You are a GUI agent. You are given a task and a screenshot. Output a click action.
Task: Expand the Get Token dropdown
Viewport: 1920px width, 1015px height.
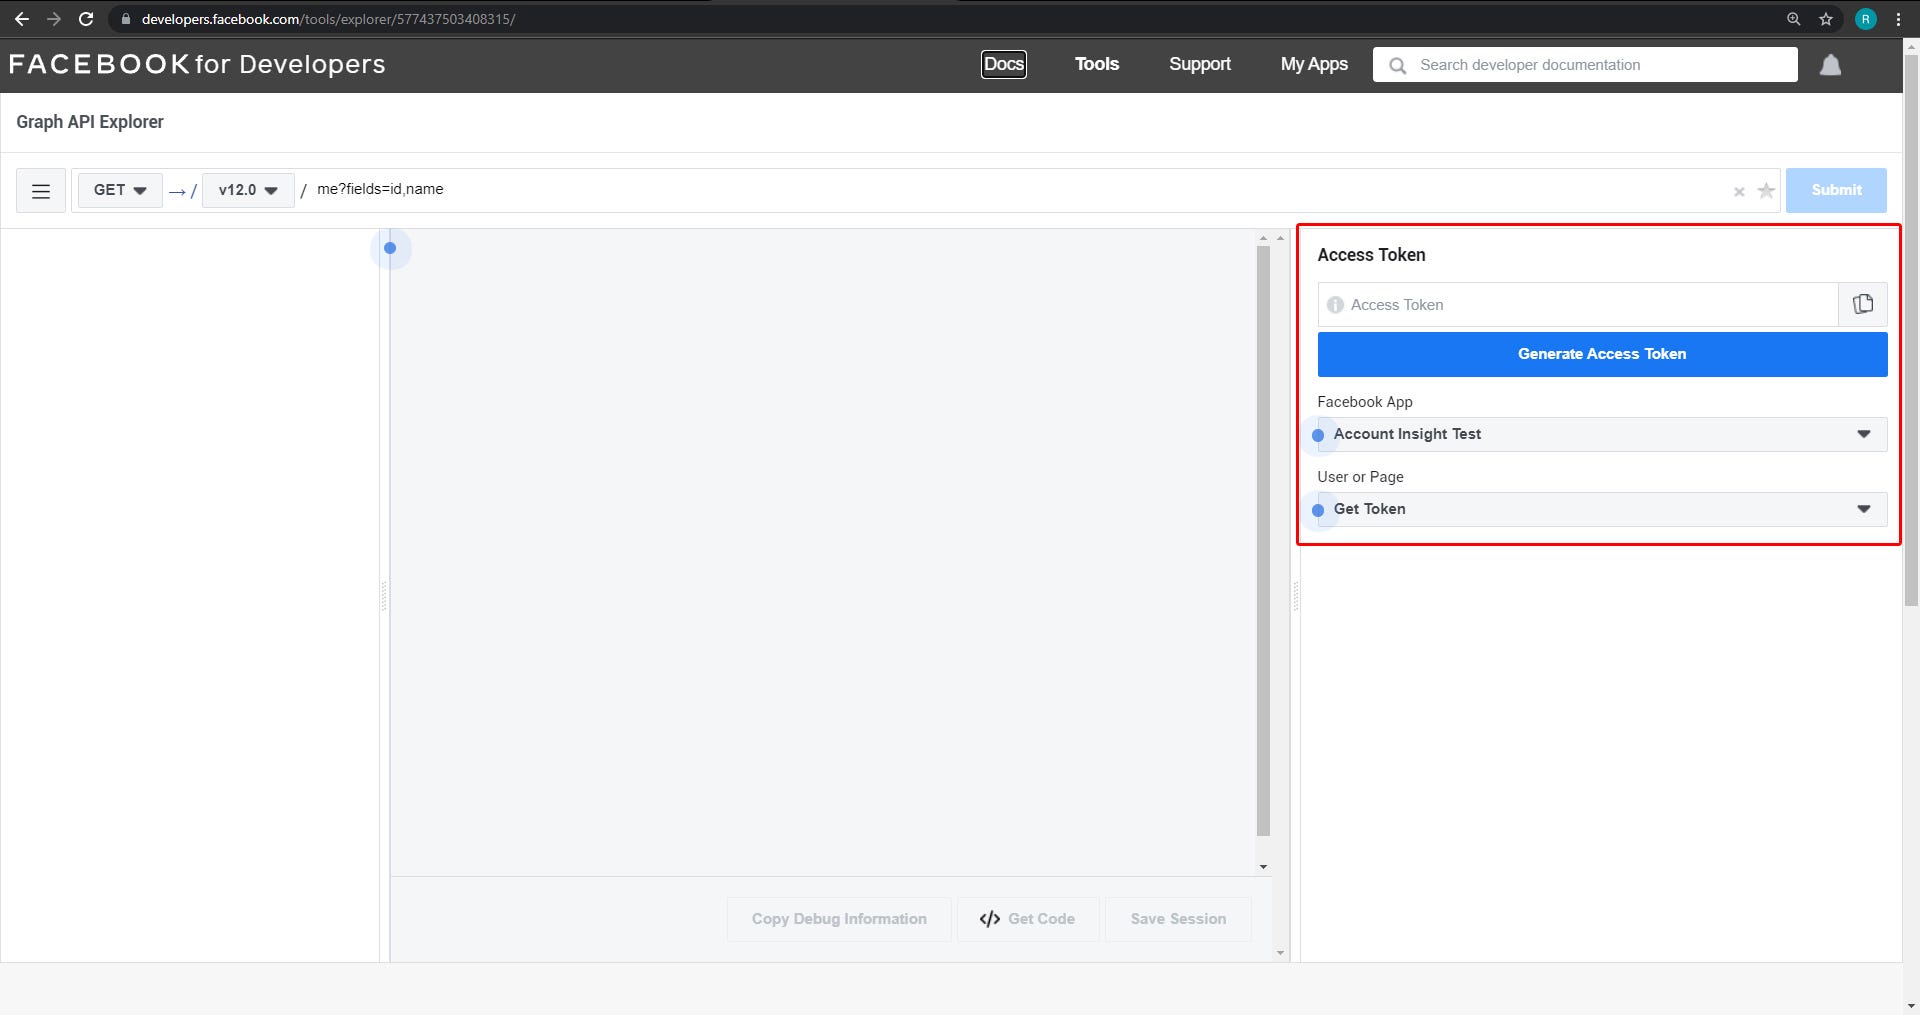click(1603, 509)
